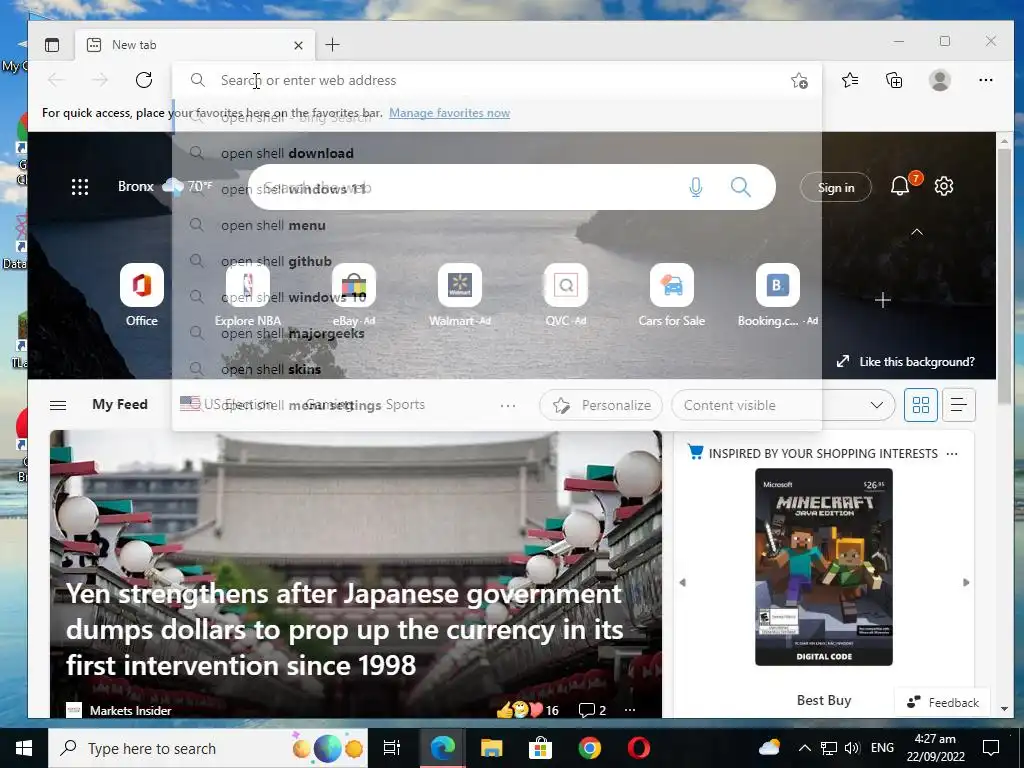Open a new tab with plus button

332,44
